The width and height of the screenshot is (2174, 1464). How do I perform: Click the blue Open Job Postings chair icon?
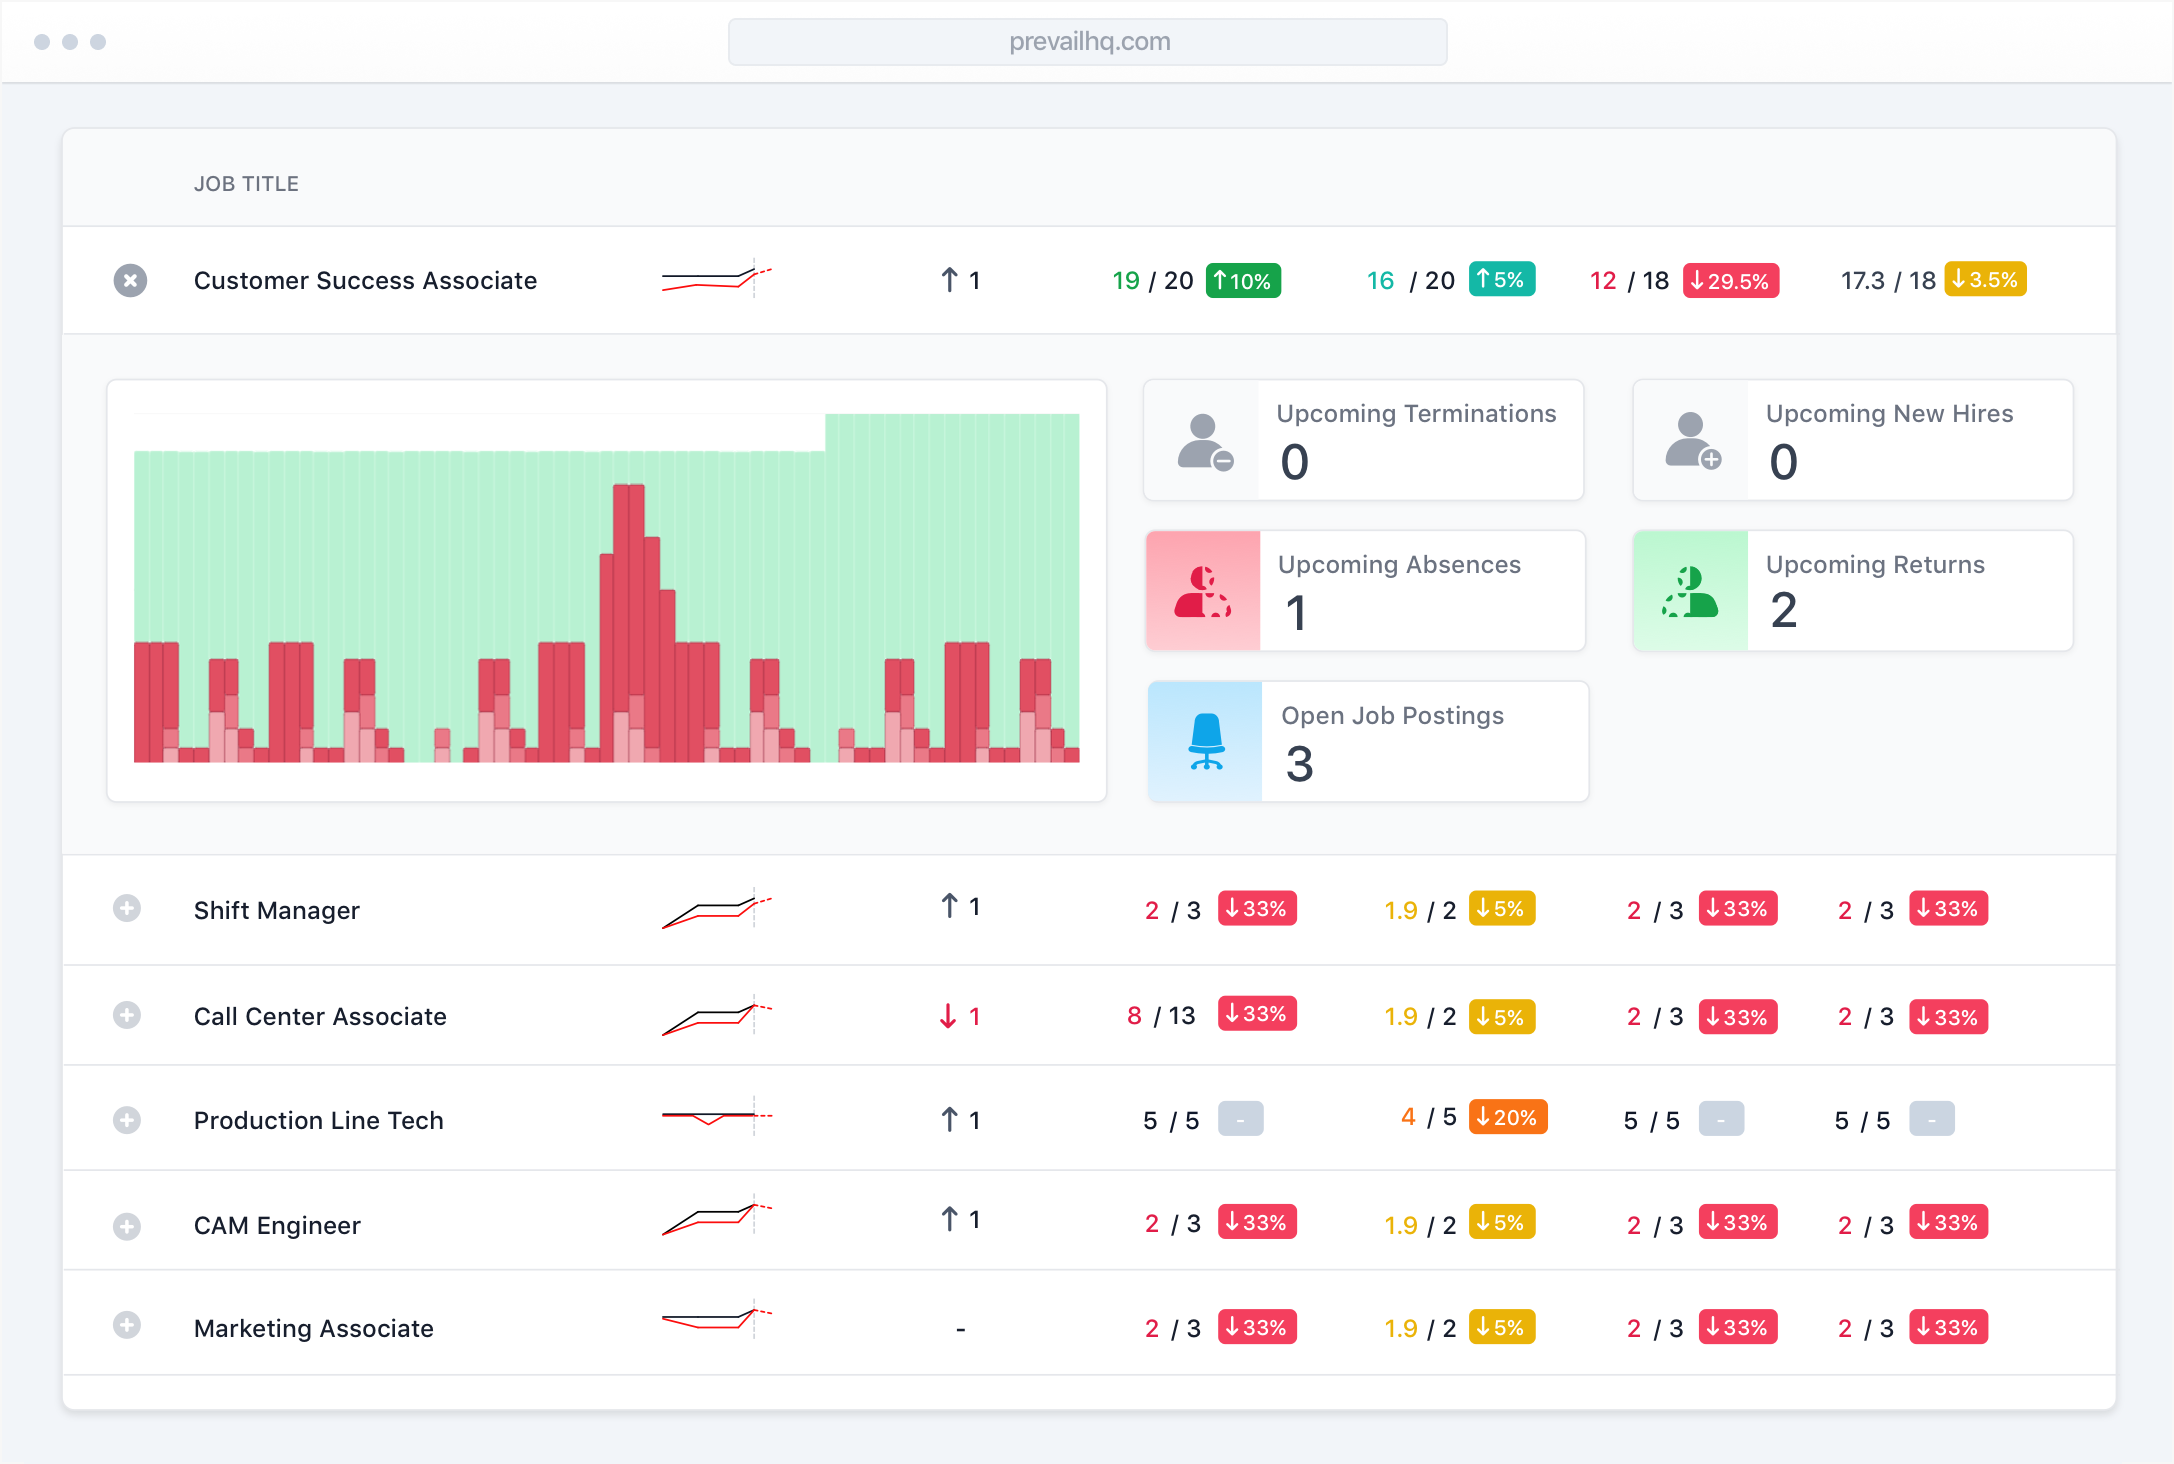coord(1206,742)
